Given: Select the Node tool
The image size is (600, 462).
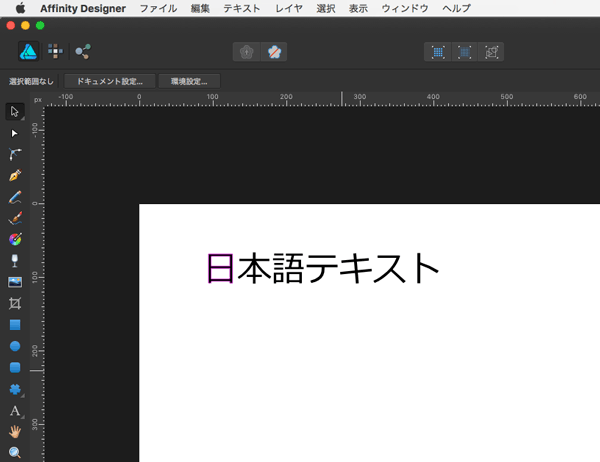Looking at the screenshot, I should pos(15,133).
